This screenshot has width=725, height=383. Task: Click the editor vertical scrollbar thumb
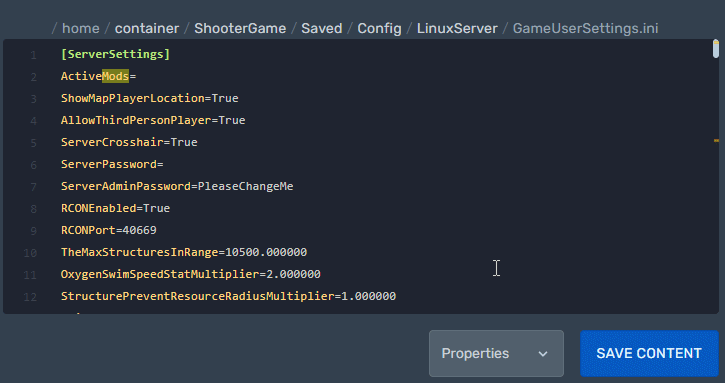pos(716,49)
